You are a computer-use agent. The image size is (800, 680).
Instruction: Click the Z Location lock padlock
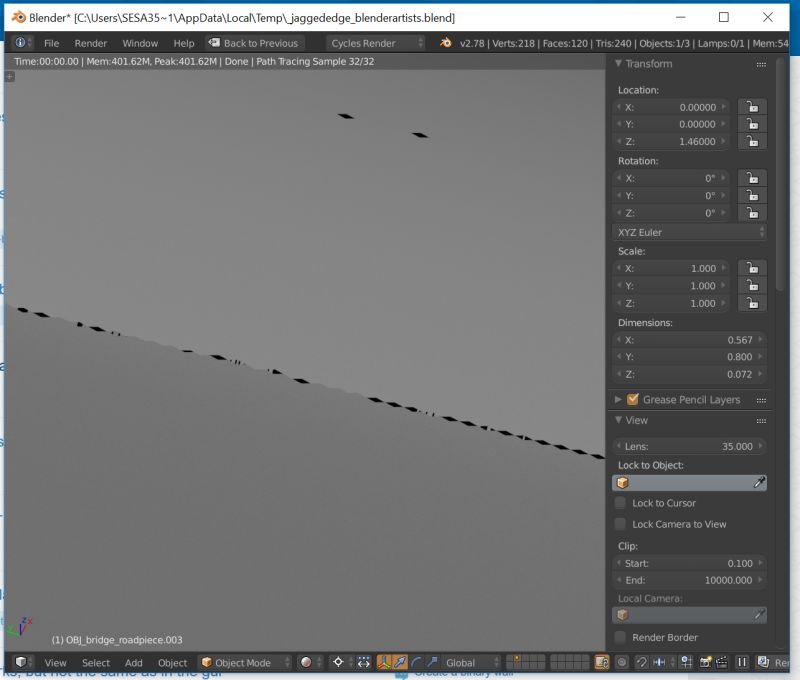coord(751,141)
